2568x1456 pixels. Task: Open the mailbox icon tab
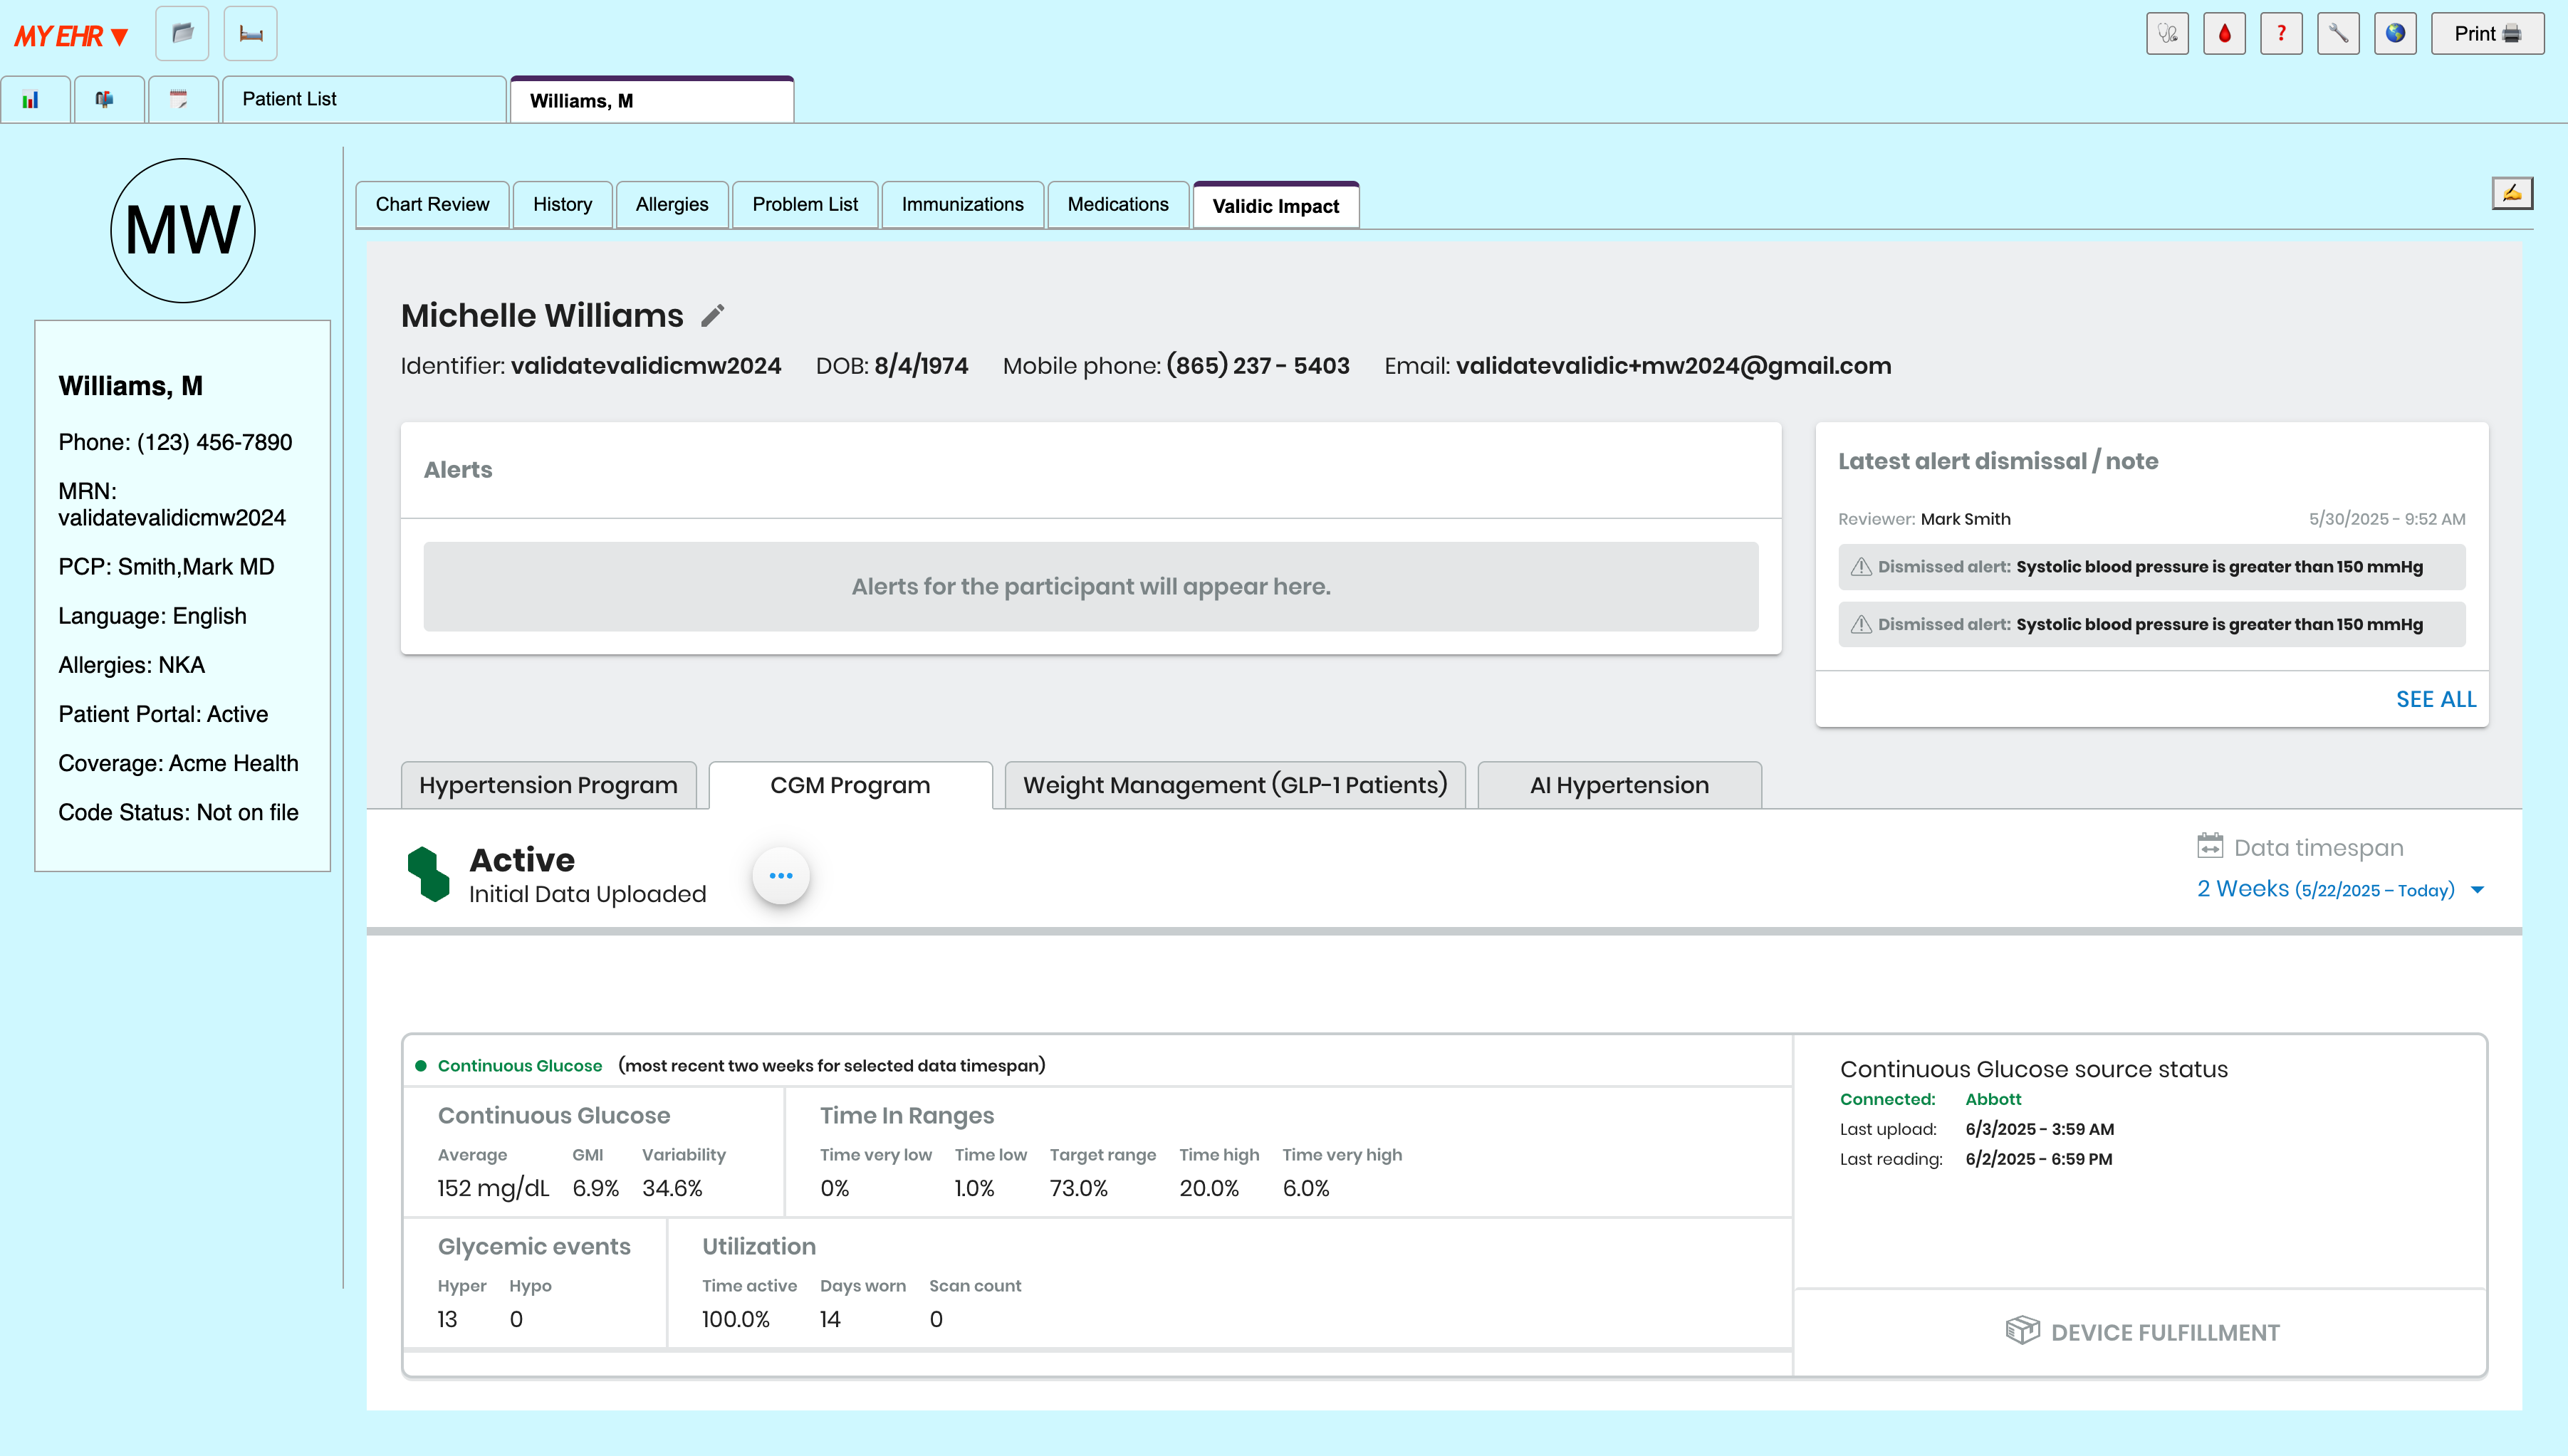coord(105,100)
